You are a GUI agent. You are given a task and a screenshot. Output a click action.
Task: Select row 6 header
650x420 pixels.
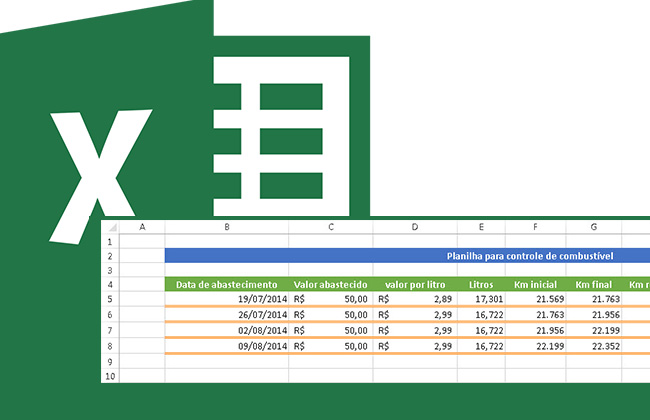point(110,315)
